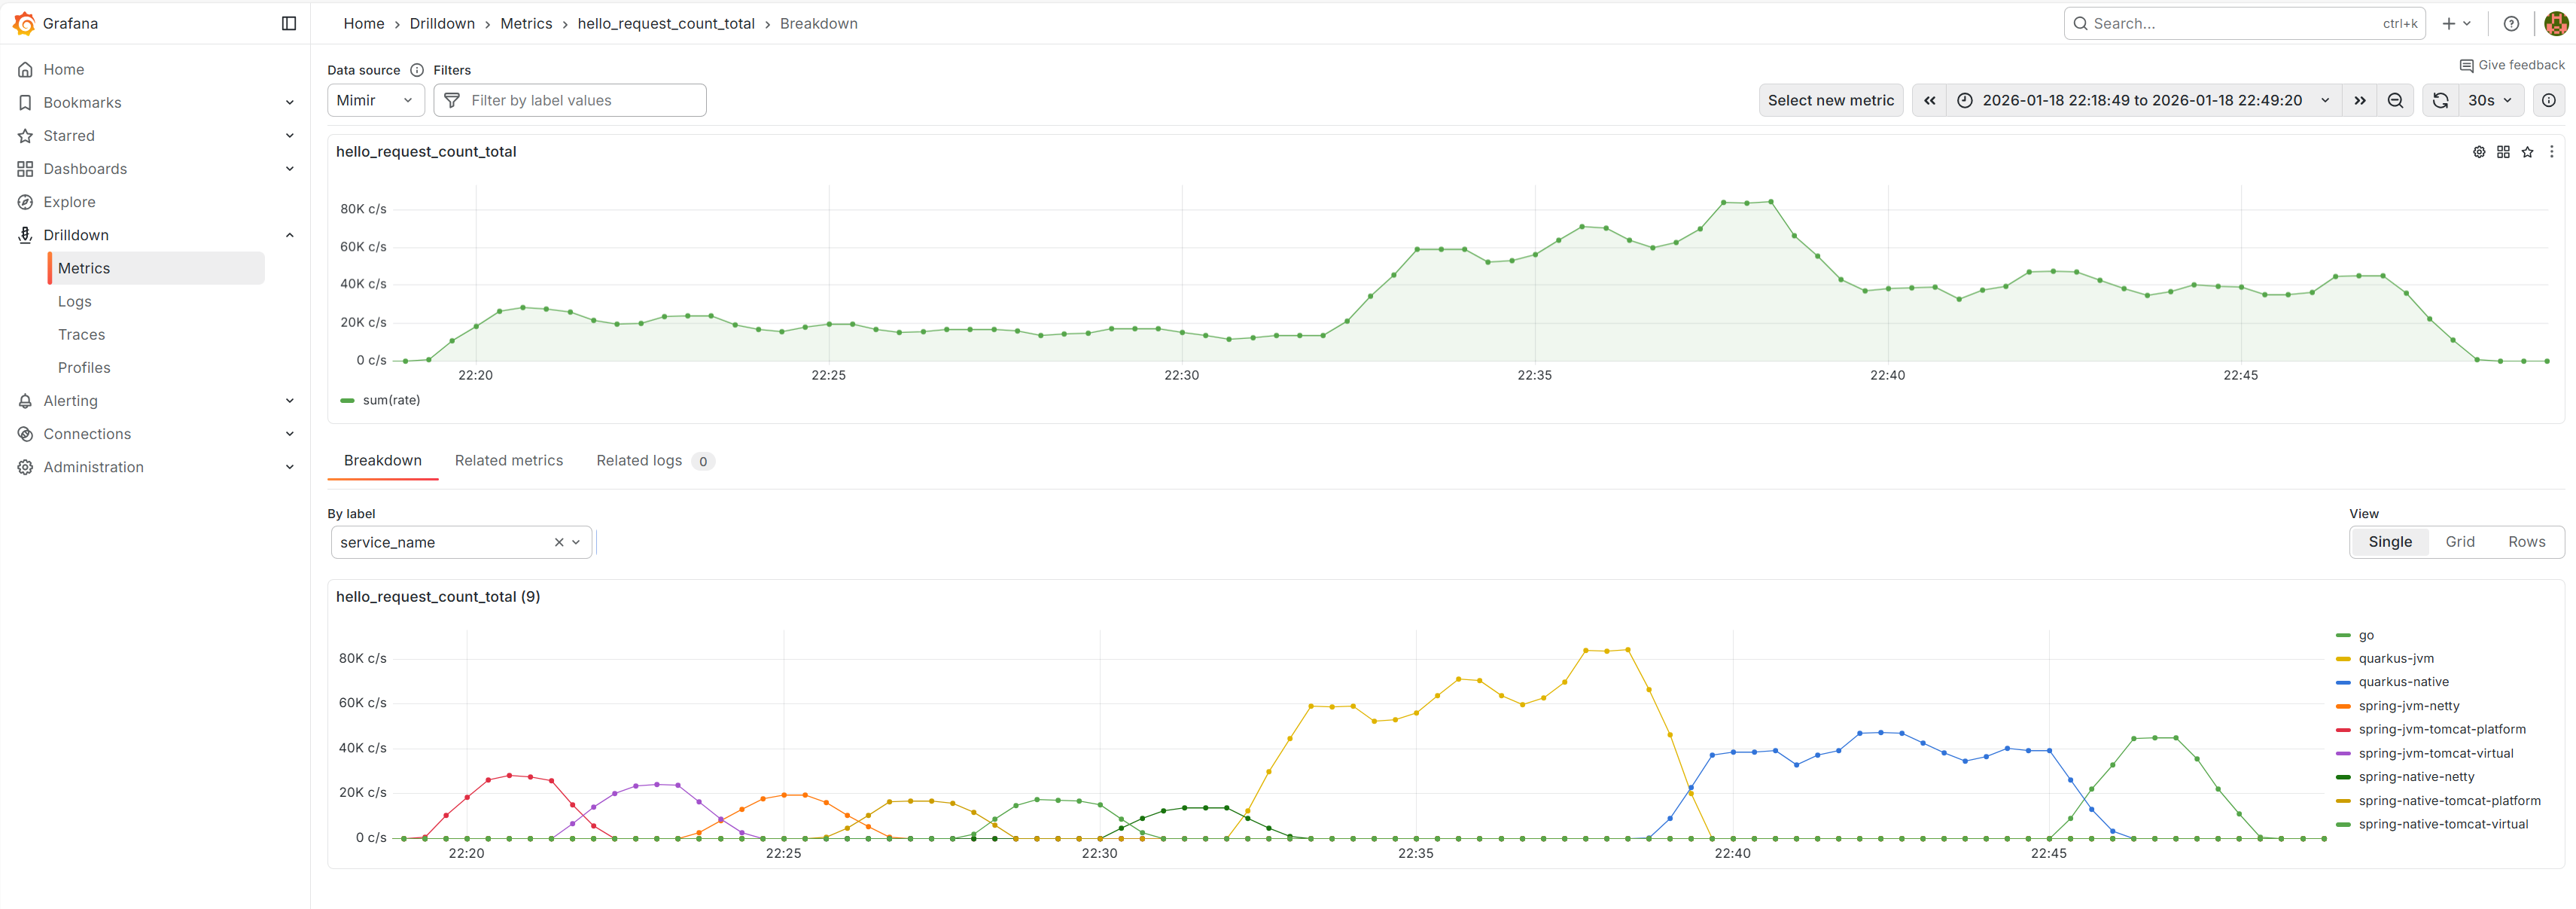Collapse the left navigation sidebar
The height and width of the screenshot is (909, 2576).
click(289, 23)
